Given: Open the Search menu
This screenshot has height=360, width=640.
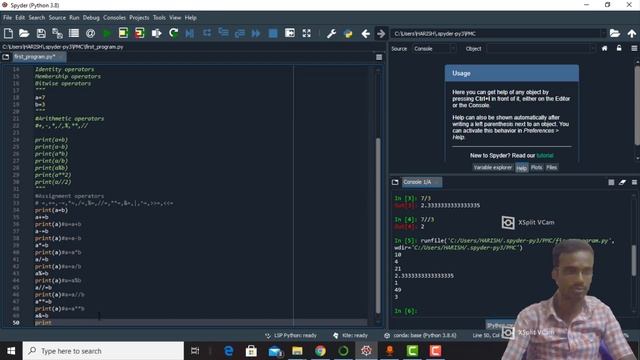Looking at the screenshot, I should [37, 18].
